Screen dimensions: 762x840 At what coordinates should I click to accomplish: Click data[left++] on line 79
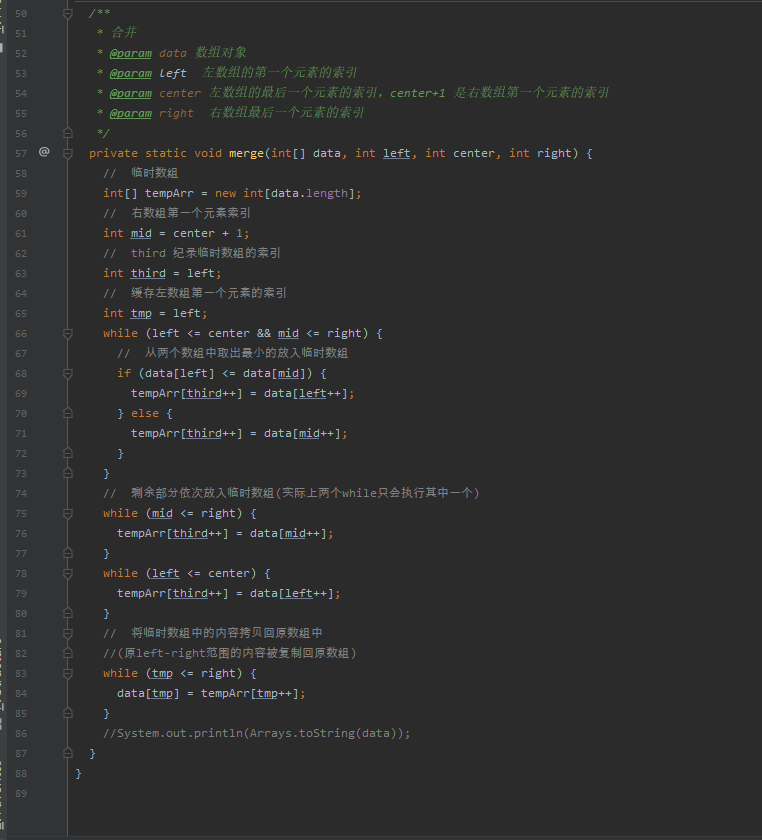pos(292,593)
